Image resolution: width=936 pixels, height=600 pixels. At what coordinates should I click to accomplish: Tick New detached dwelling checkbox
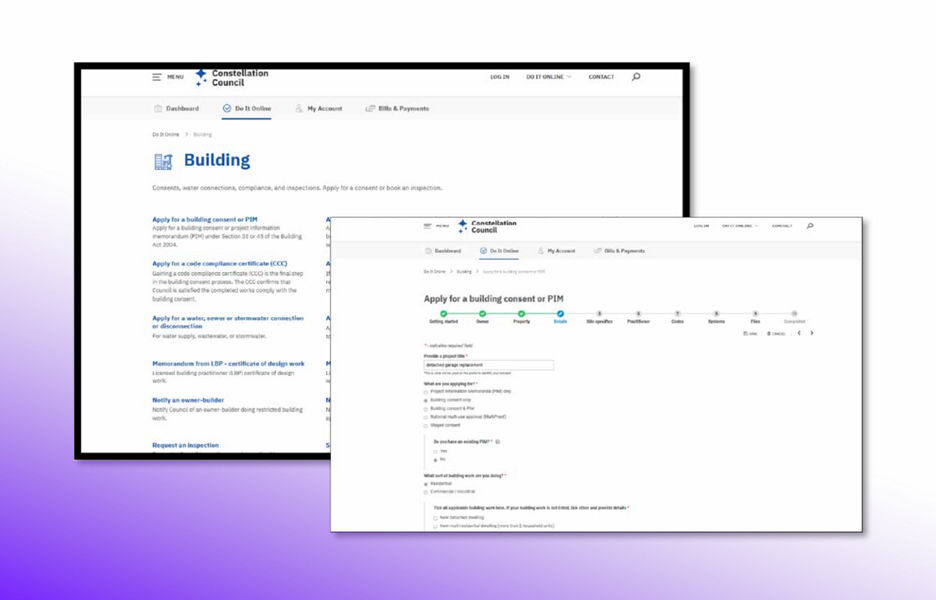point(435,518)
